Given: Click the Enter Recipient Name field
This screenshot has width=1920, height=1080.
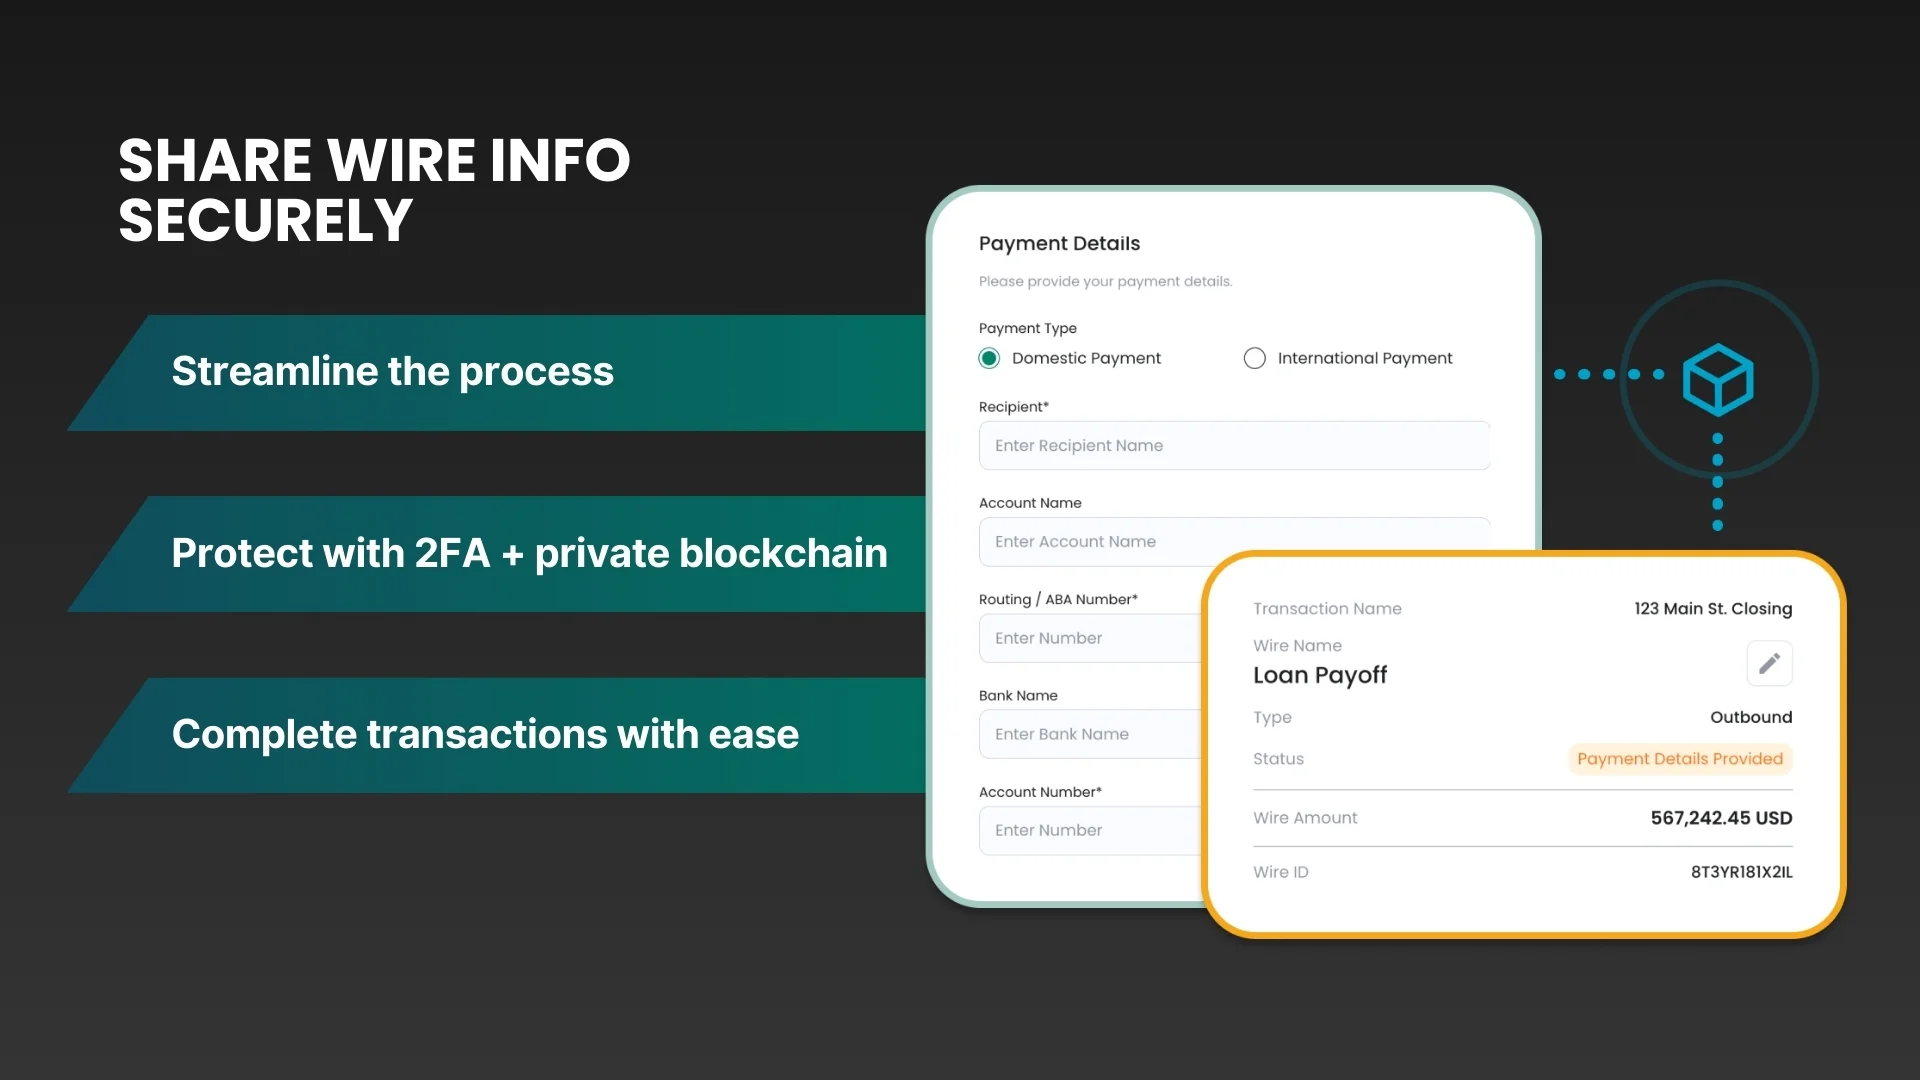Looking at the screenshot, I should 1233,446.
